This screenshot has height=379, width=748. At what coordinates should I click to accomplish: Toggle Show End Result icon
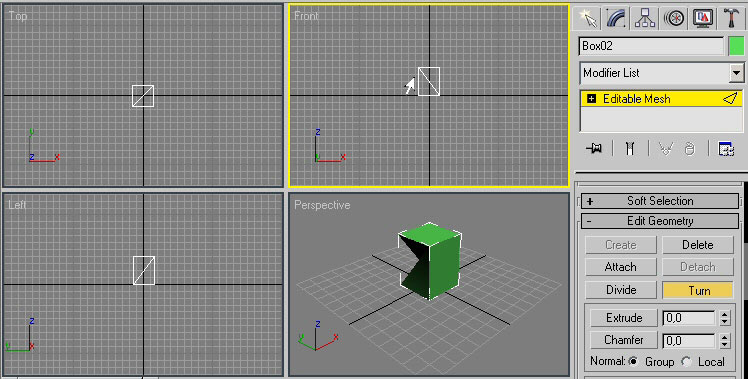coord(630,148)
